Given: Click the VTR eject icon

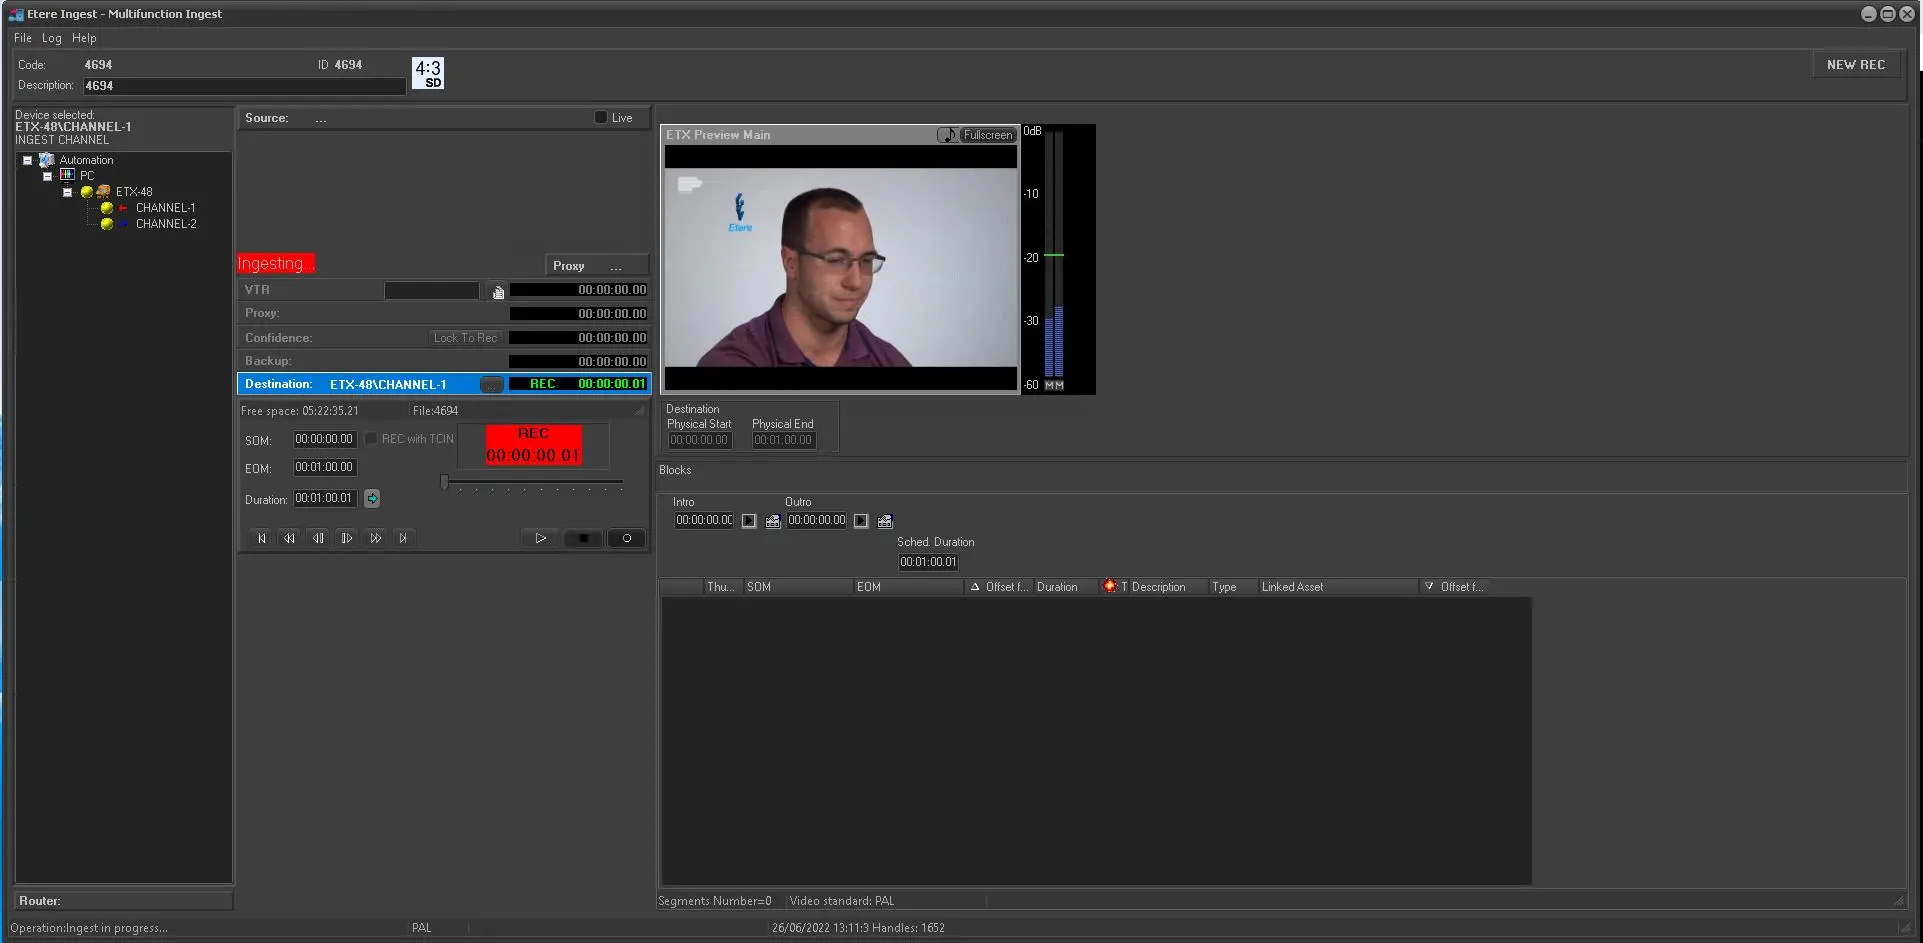Looking at the screenshot, I should 498,291.
